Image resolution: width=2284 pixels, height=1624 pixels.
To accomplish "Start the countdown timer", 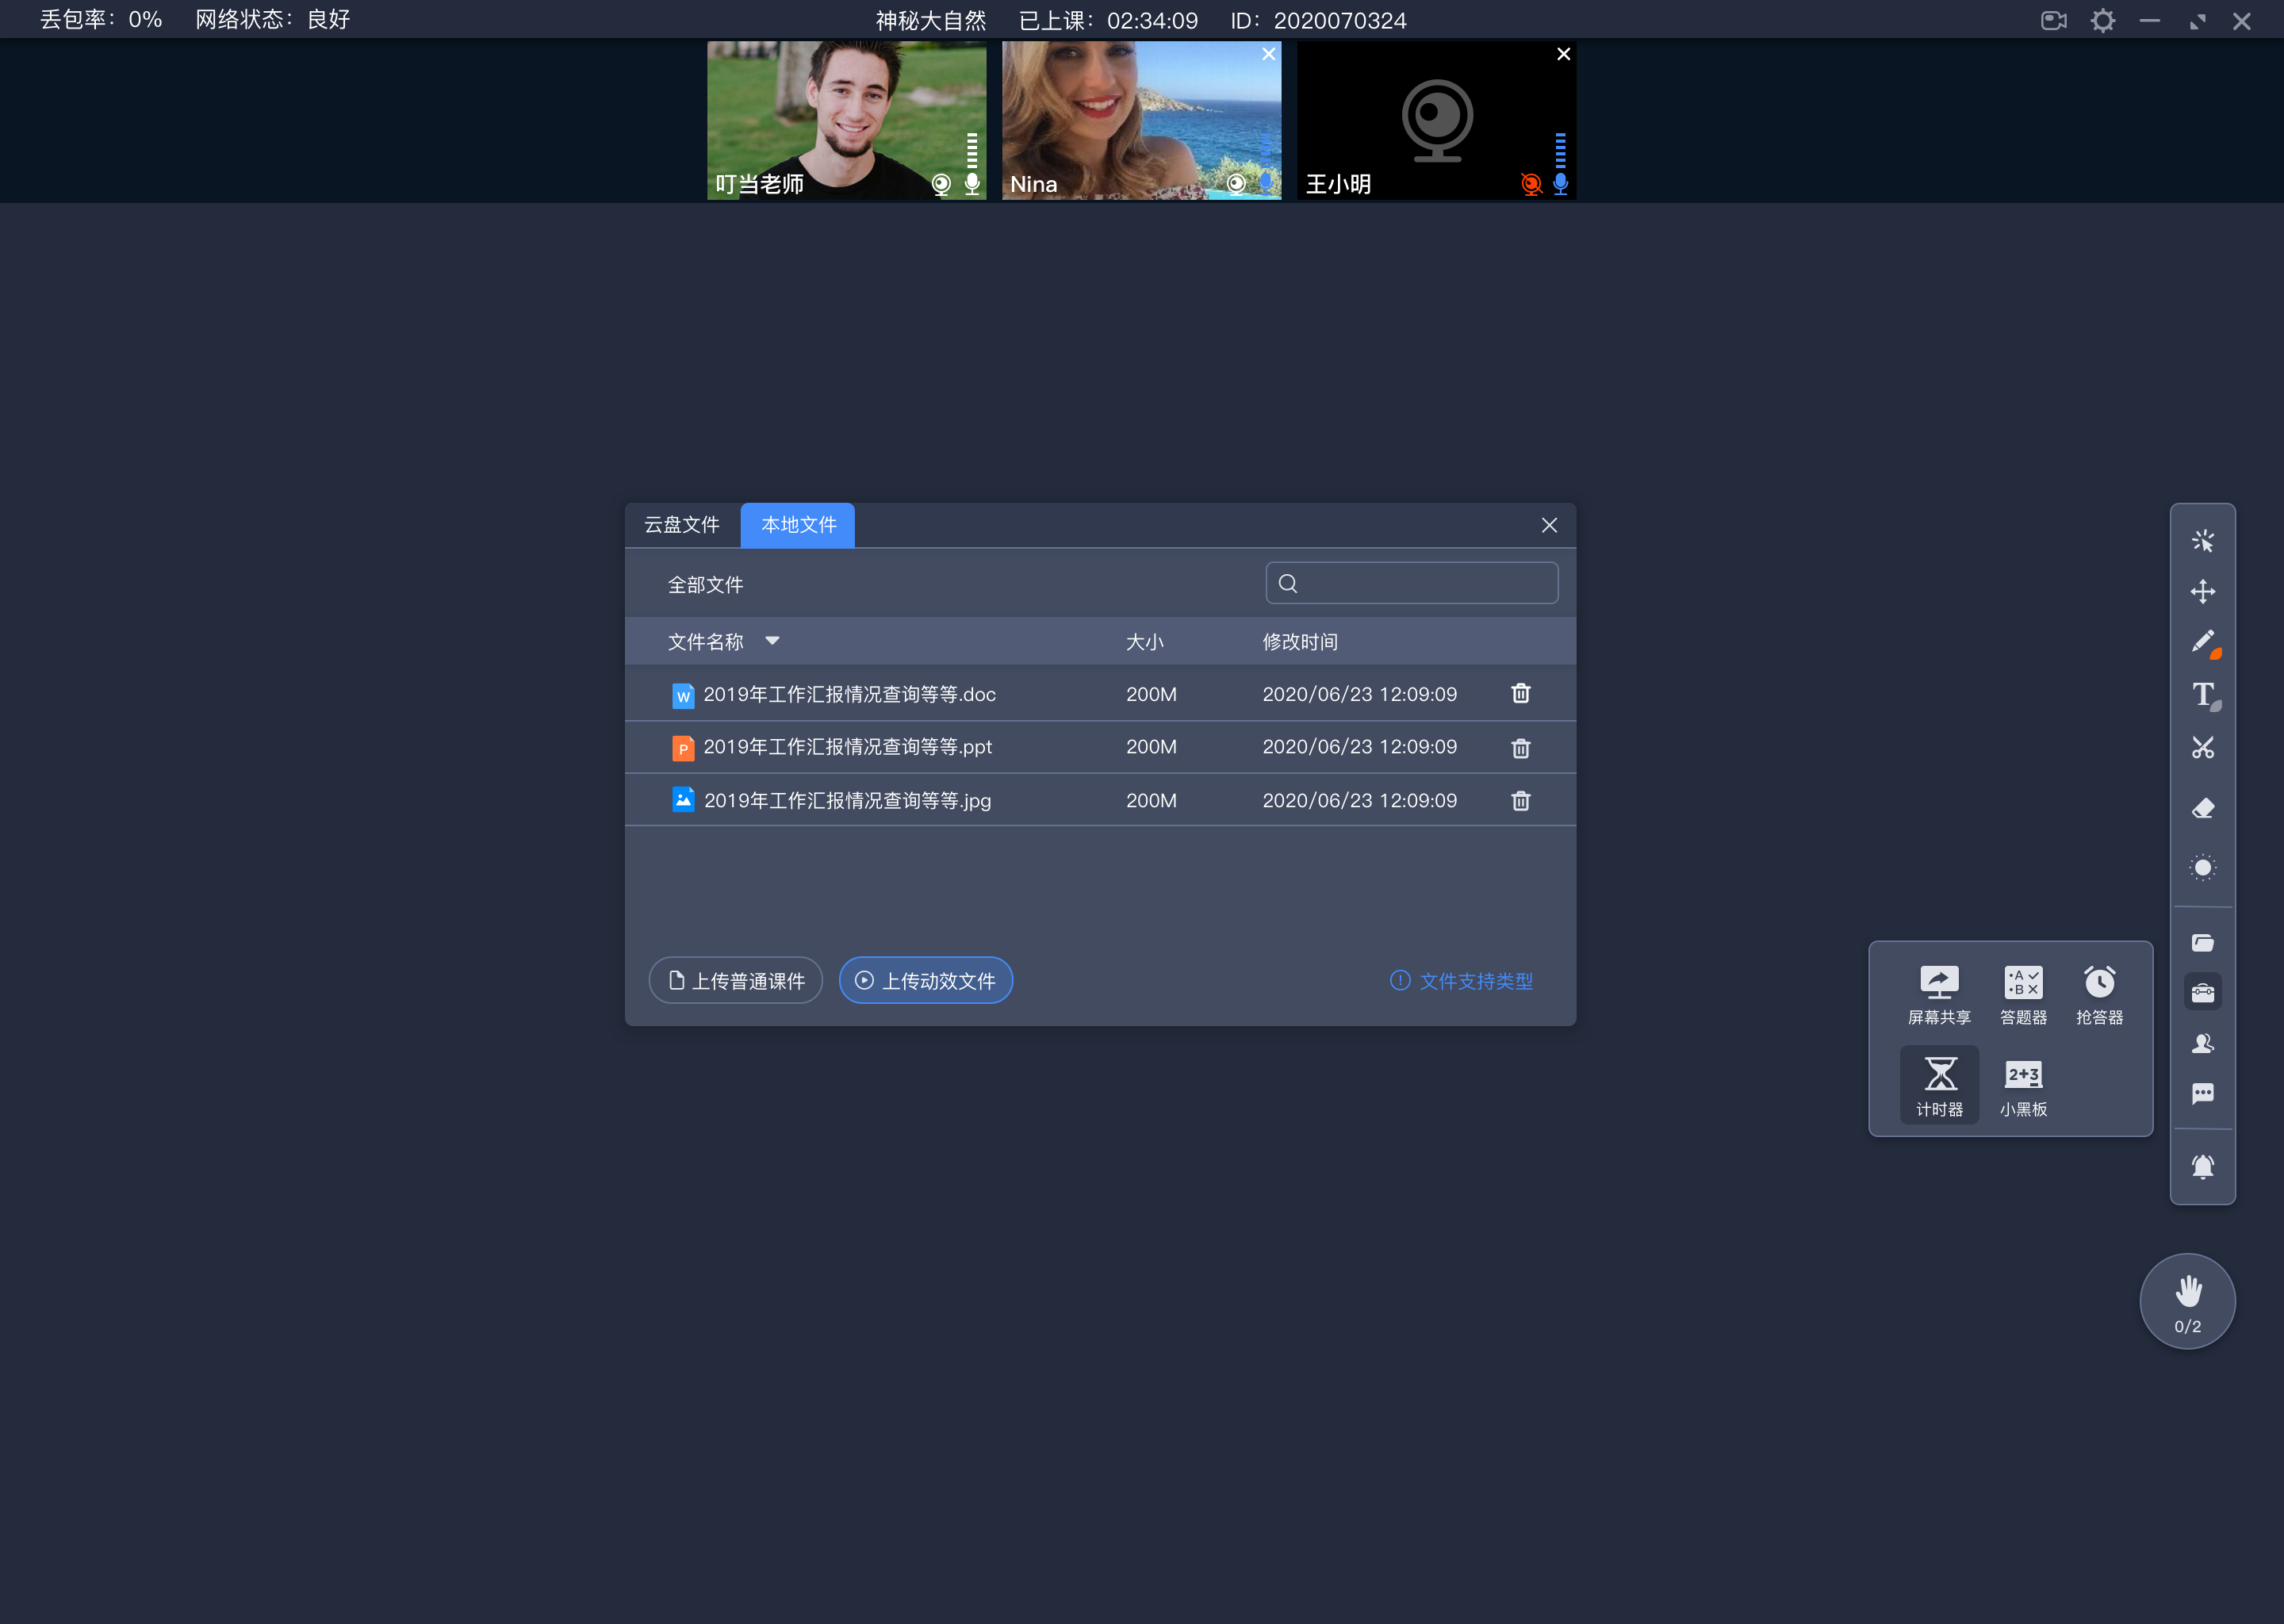I will (x=1940, y=1081).
